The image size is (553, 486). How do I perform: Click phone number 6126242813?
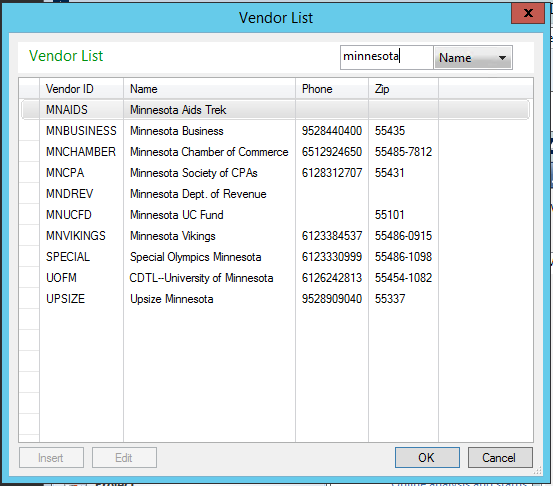pos(332,278)
